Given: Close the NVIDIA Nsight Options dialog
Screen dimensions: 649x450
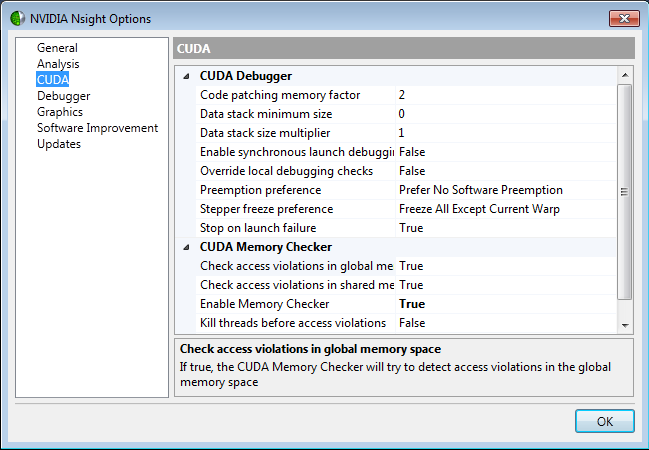Looking at the screenshot, I should coord(621,18).
